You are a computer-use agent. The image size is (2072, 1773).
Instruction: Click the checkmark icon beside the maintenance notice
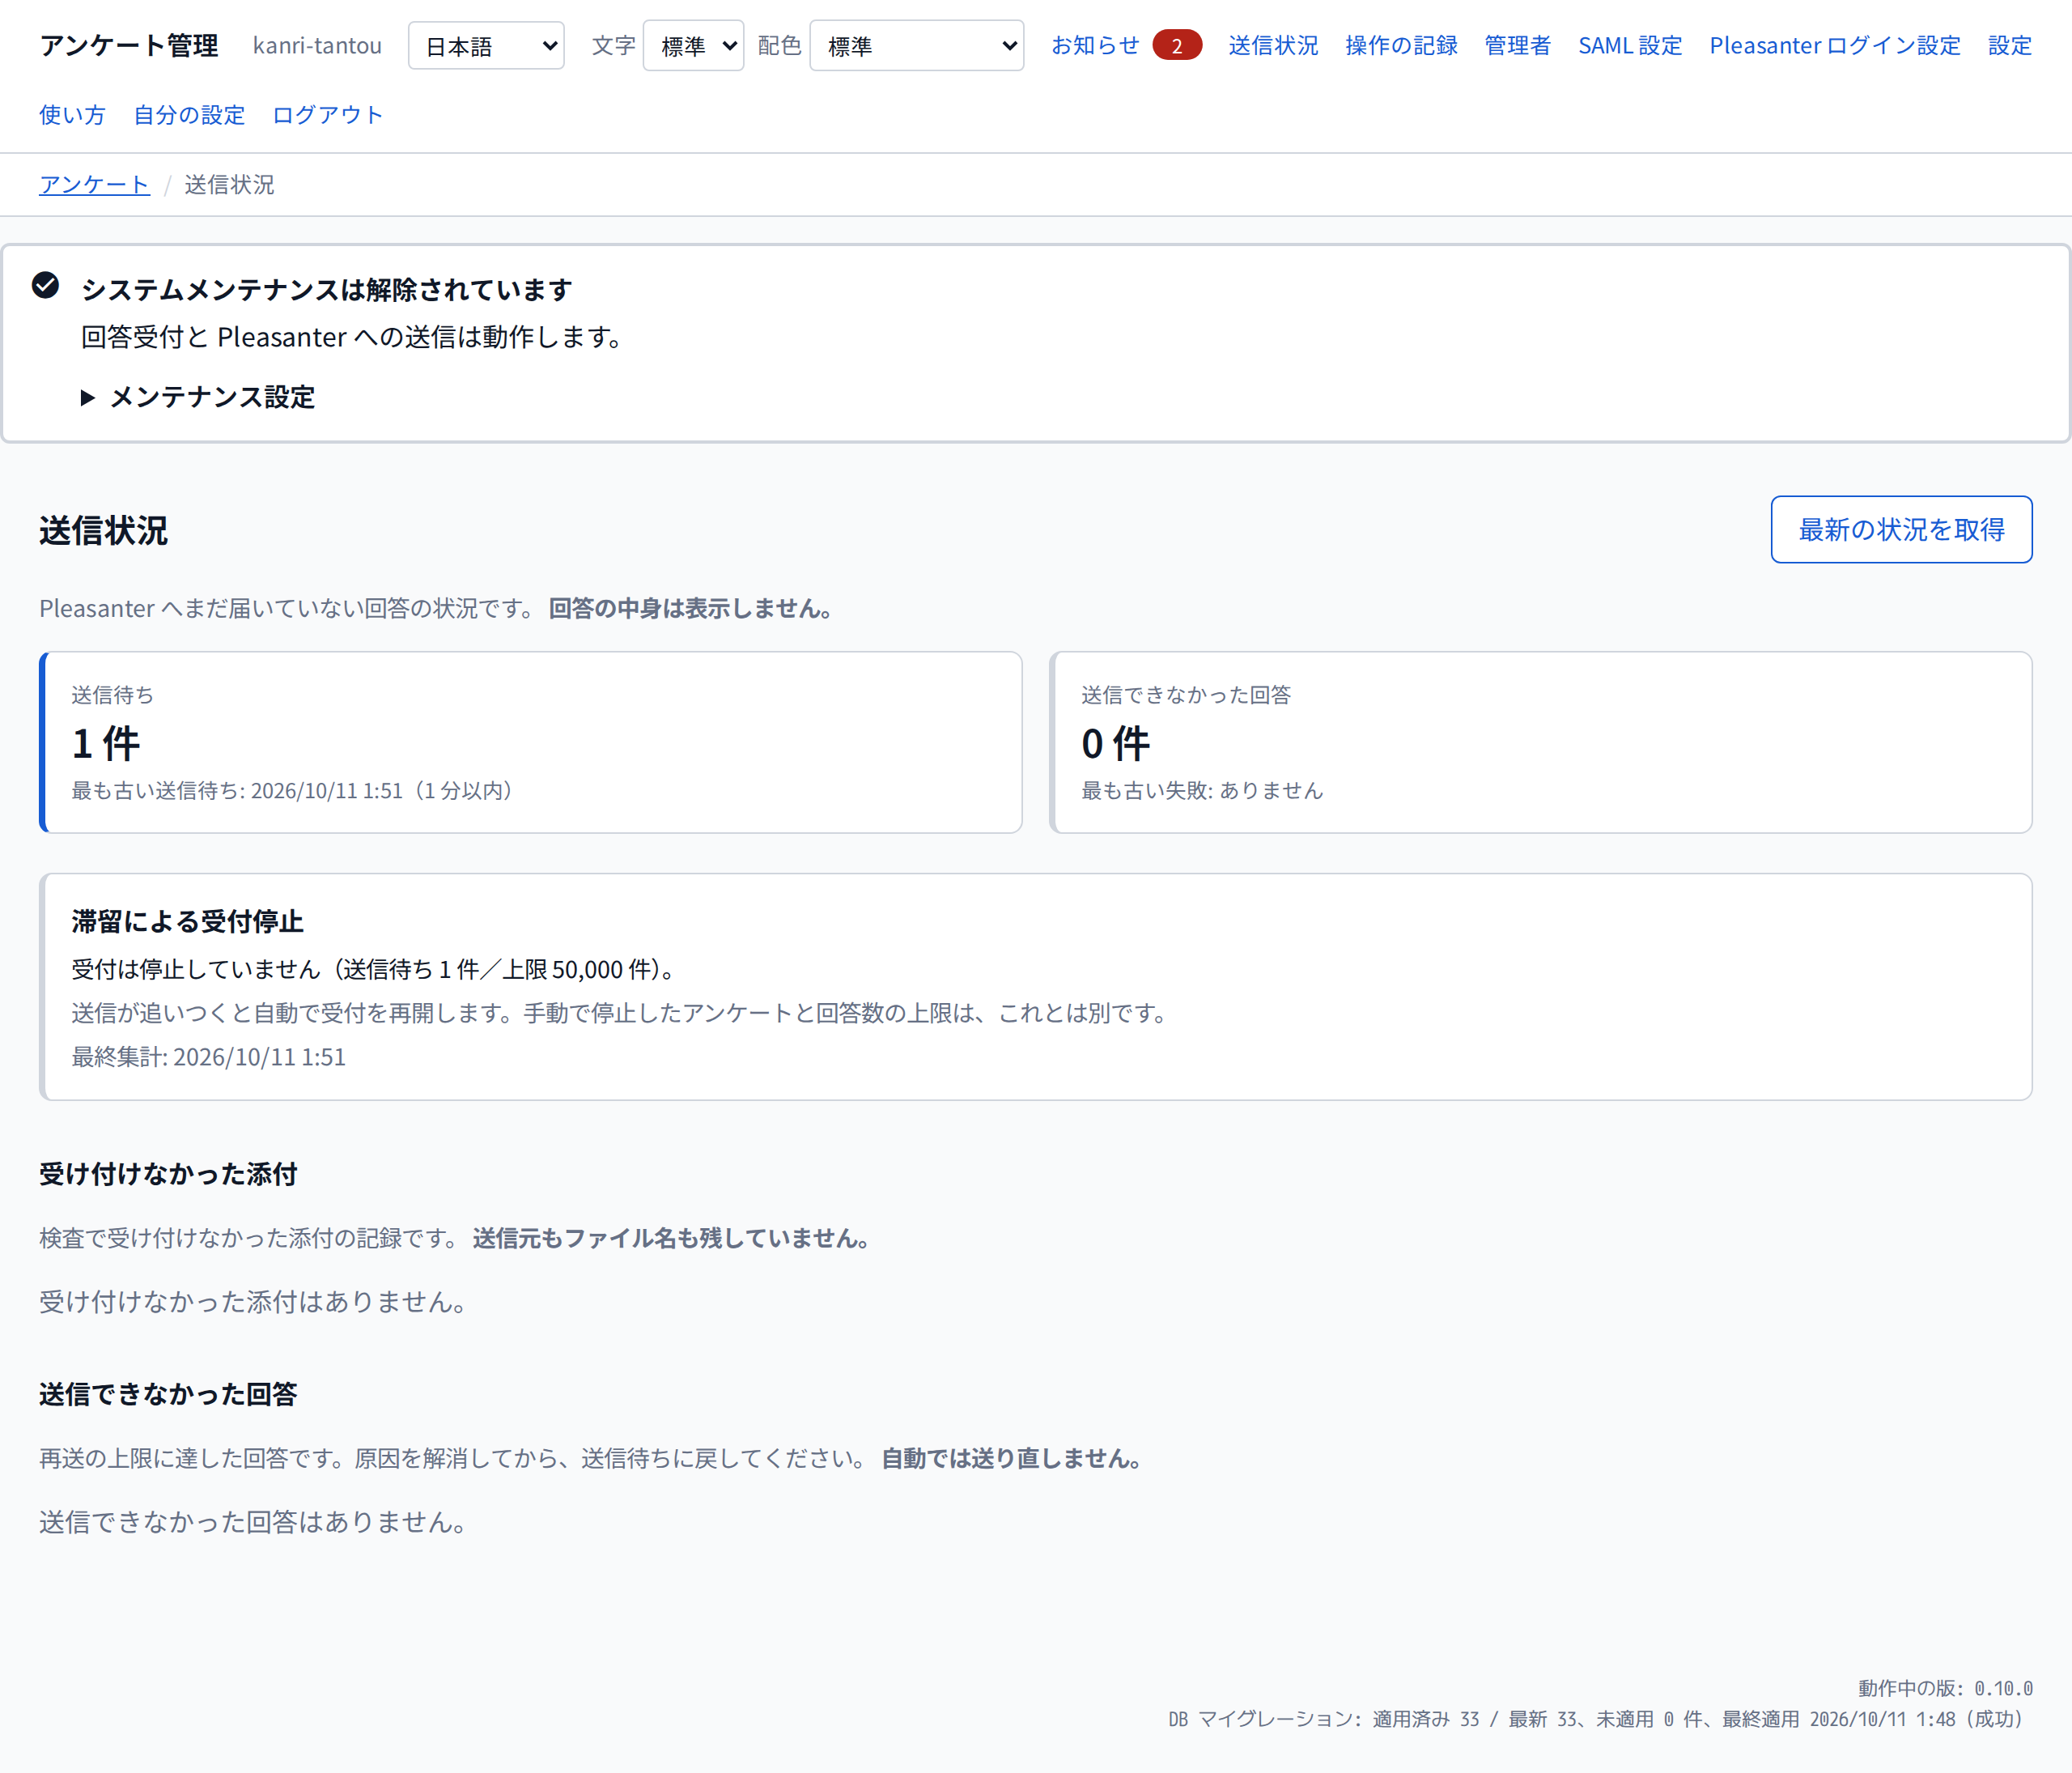pos(45,285)
